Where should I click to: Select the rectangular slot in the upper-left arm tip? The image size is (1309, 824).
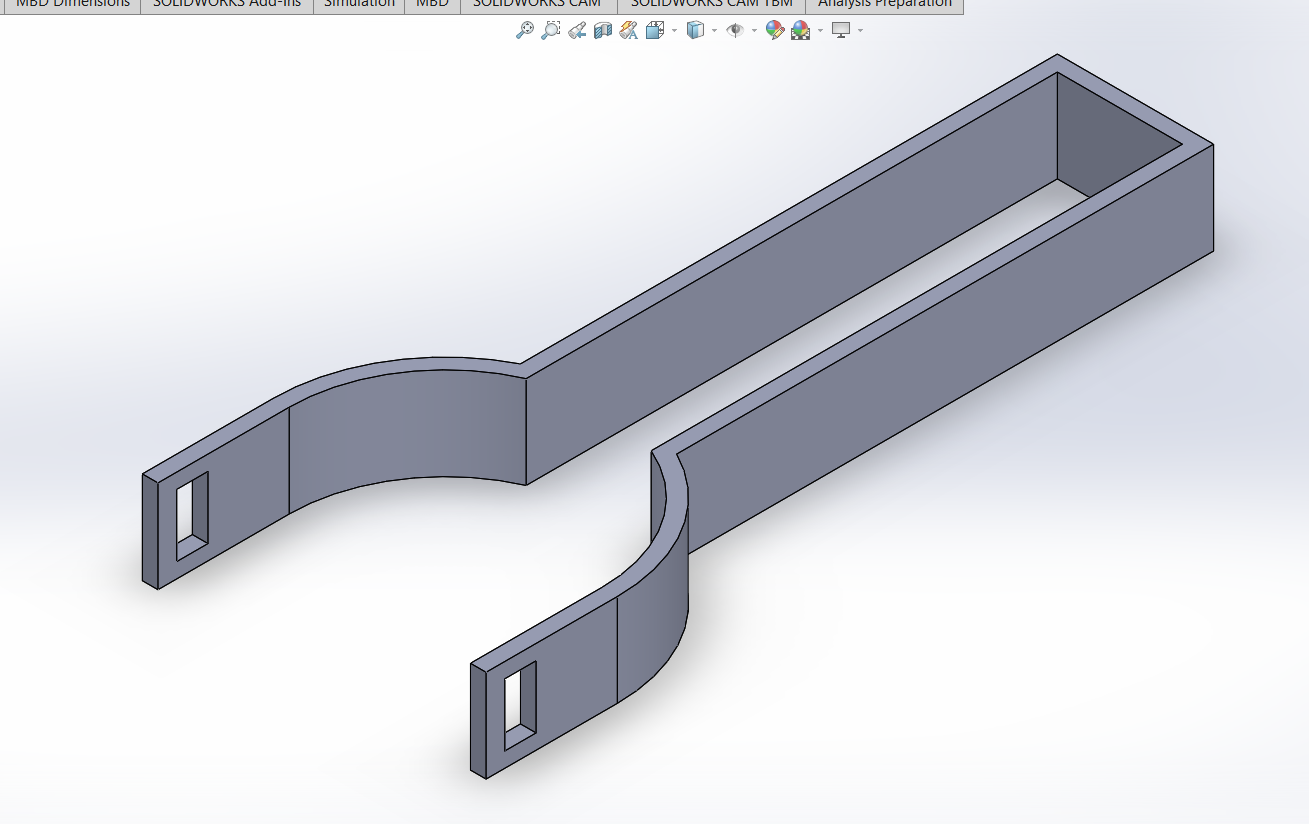click(192, 516)
